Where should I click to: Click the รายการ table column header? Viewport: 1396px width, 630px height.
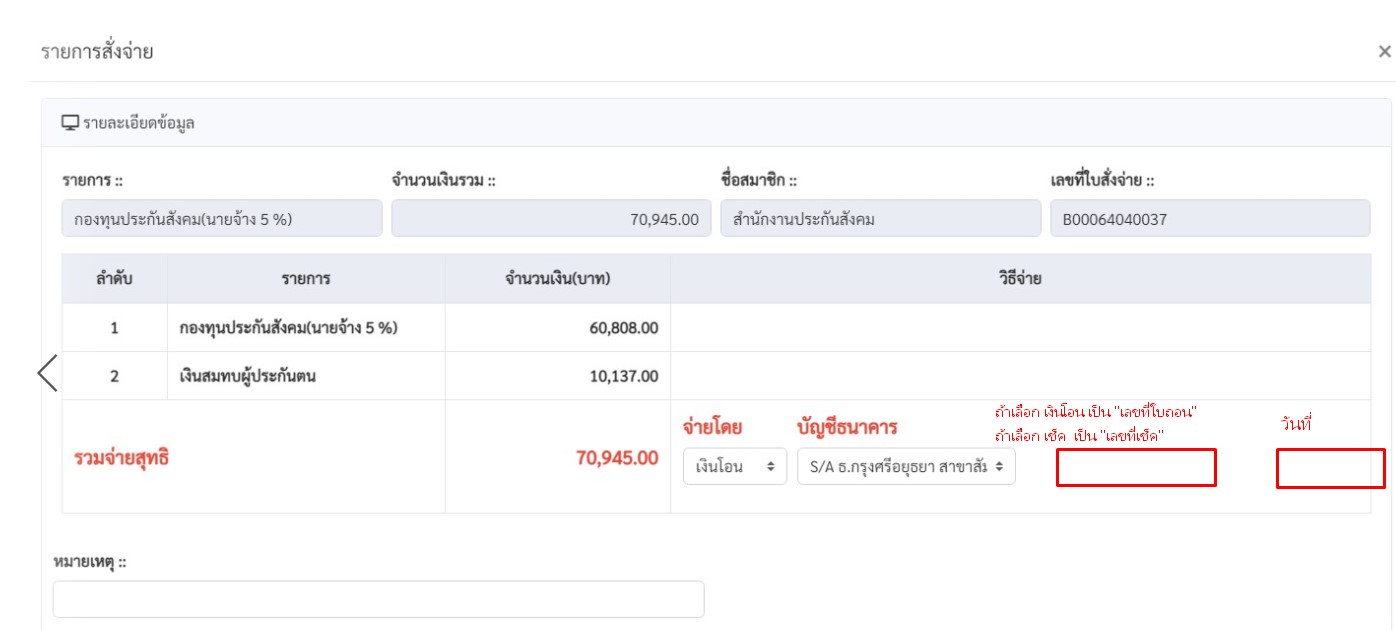click(306, 278)
